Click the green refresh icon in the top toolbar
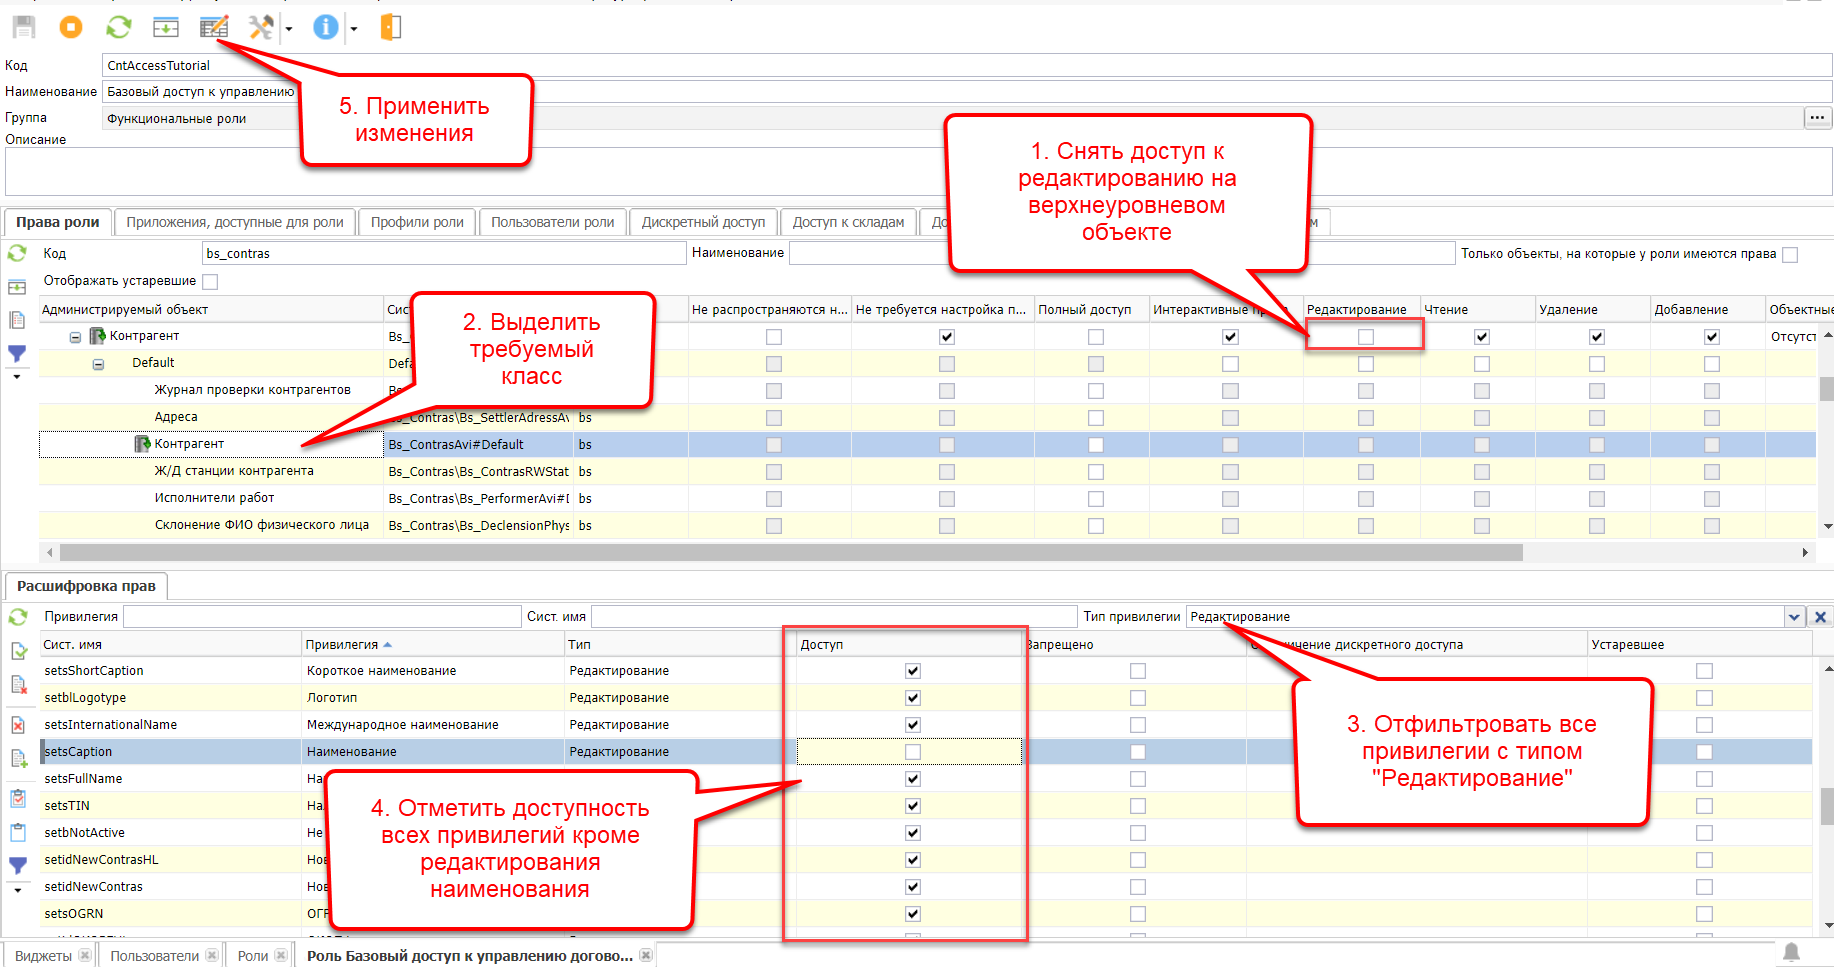This screenshot has height=967, width=1834. click(x=119, y=27)
